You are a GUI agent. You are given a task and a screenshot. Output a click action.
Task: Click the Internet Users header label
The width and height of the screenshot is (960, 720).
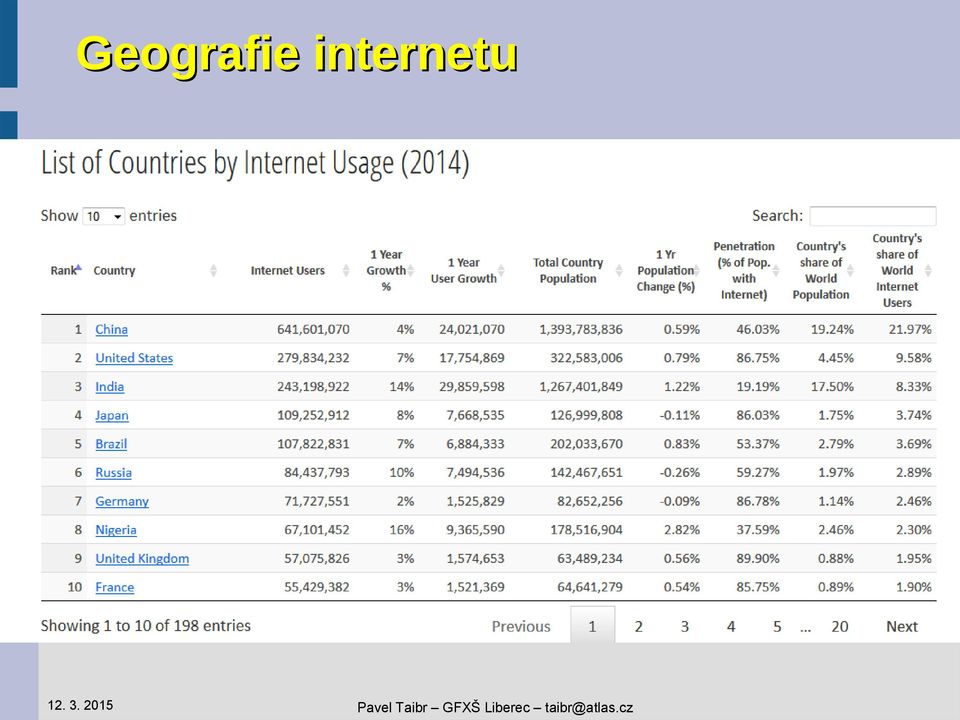288,271
